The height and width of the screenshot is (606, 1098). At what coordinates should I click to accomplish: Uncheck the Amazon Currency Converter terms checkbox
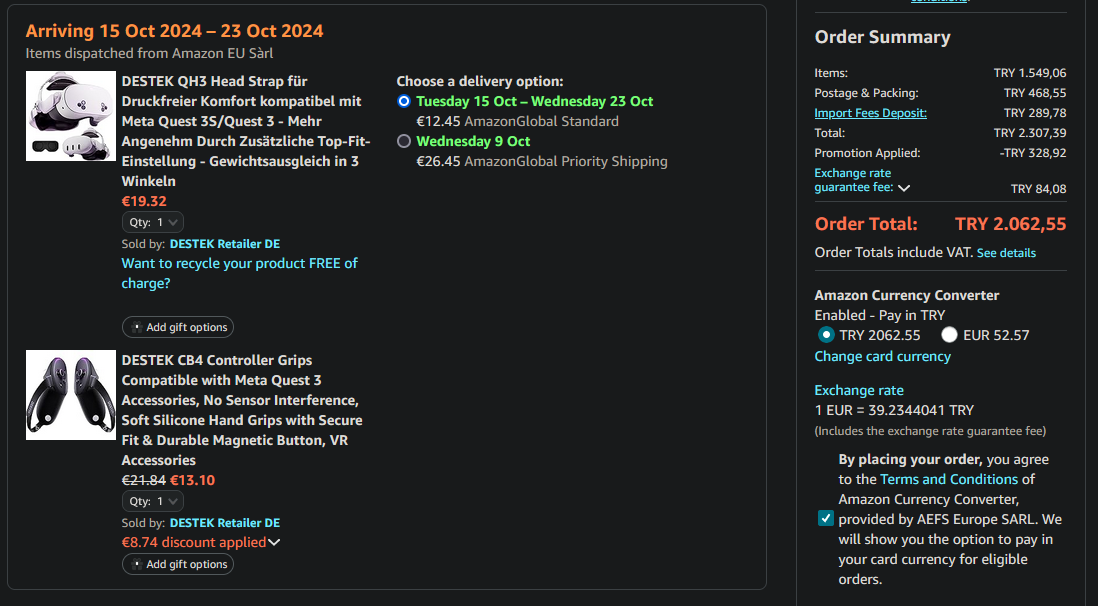point(825,518)
